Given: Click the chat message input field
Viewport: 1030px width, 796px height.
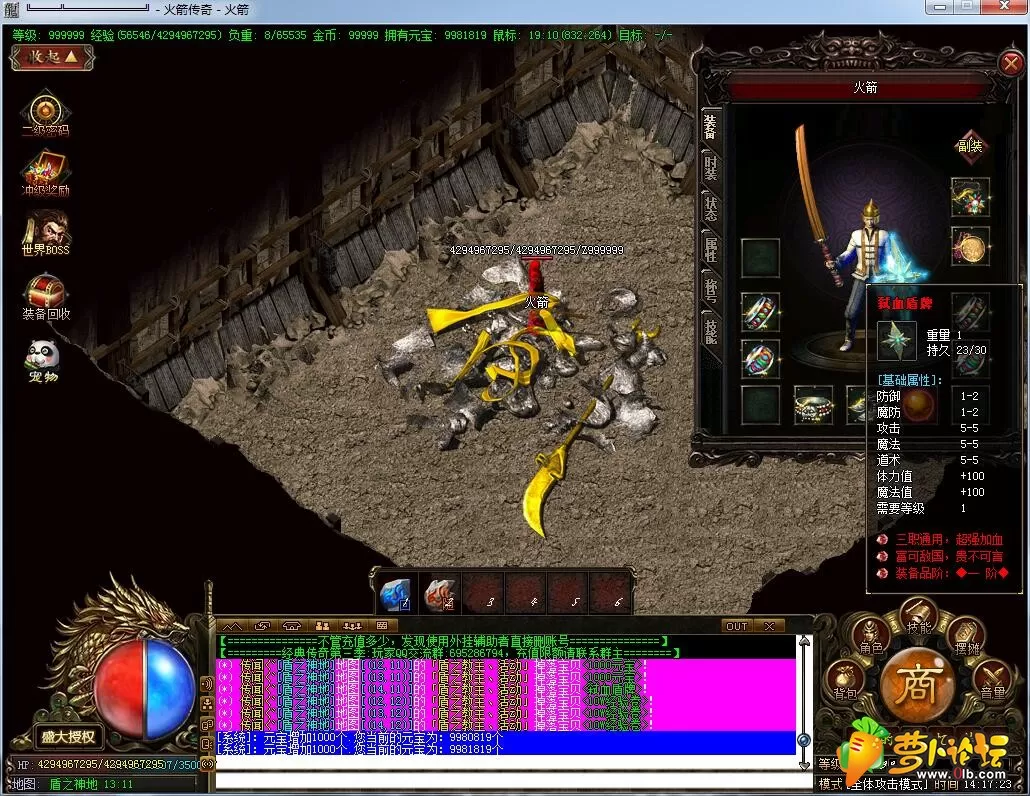Looking at the screenshot, I should (514, 781).
